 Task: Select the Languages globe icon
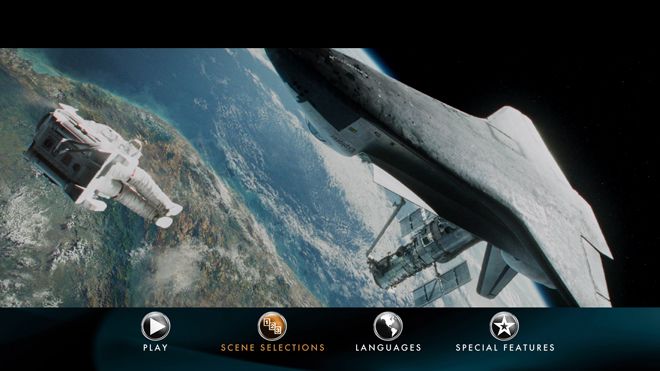[x=388, y=326]
